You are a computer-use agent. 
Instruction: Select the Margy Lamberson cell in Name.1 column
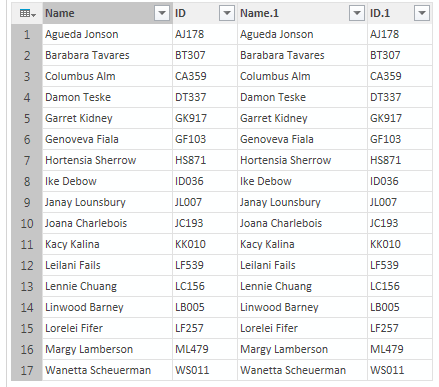pyautogui.click(x=302, y=349)
